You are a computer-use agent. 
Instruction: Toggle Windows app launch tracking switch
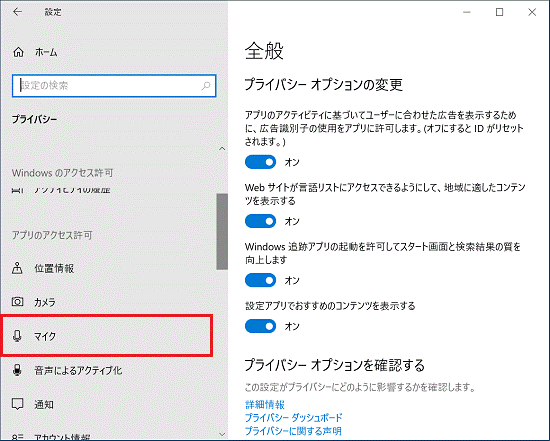point(260,280)
